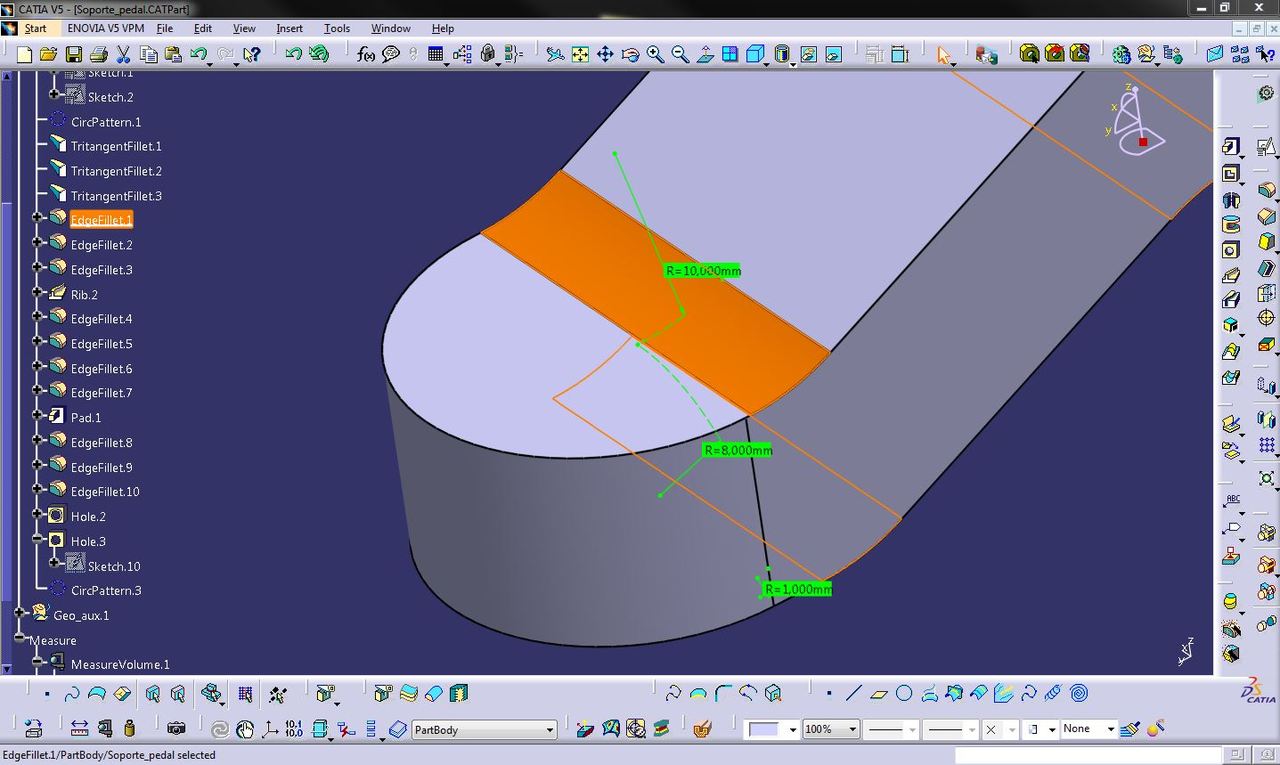Click the Select arrow tool
The image size is (1280, 765).
pyautogui.click(x=943, y=54)
